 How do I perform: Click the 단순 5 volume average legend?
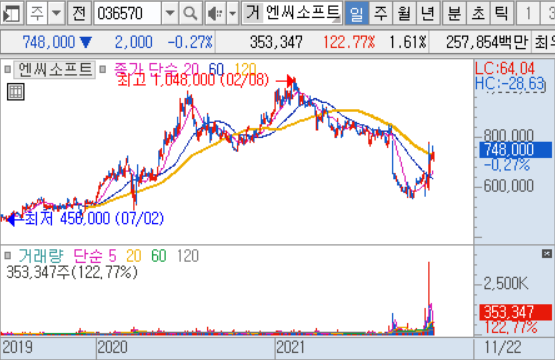click(95, 256)
